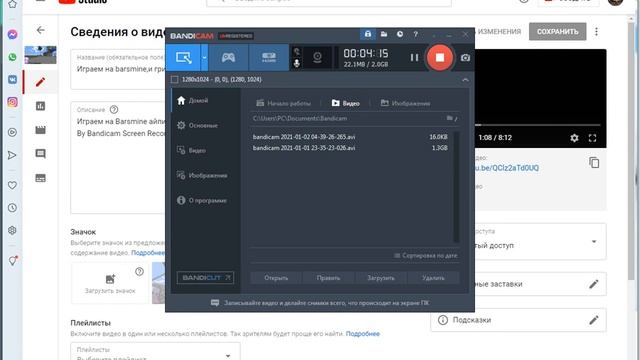
Task: Open Bandicam output folder icon in title bar
Action: (x=384, y=34)
